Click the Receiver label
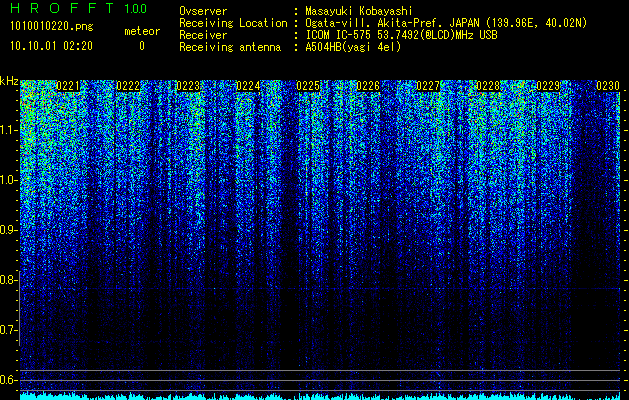 pos(203,35)
